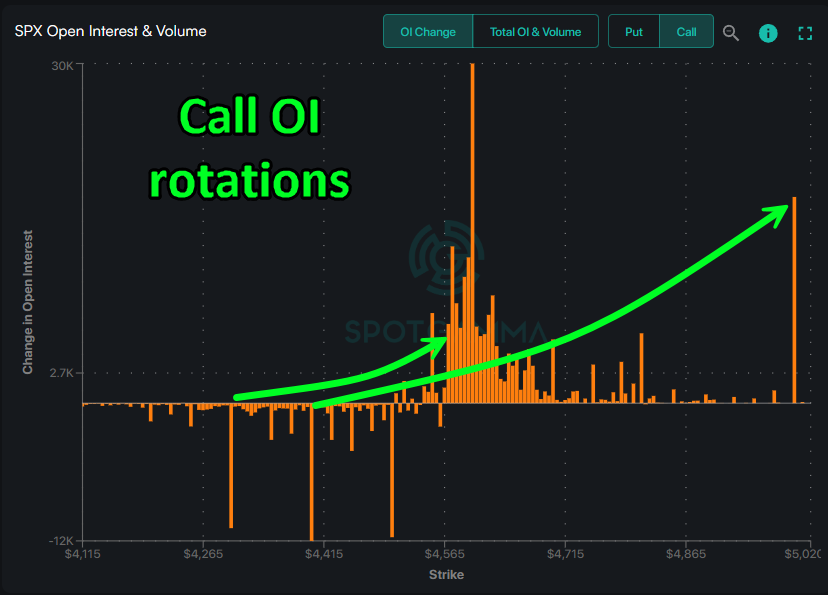Select the tall bar near $5,020 strike

point(794,300)
